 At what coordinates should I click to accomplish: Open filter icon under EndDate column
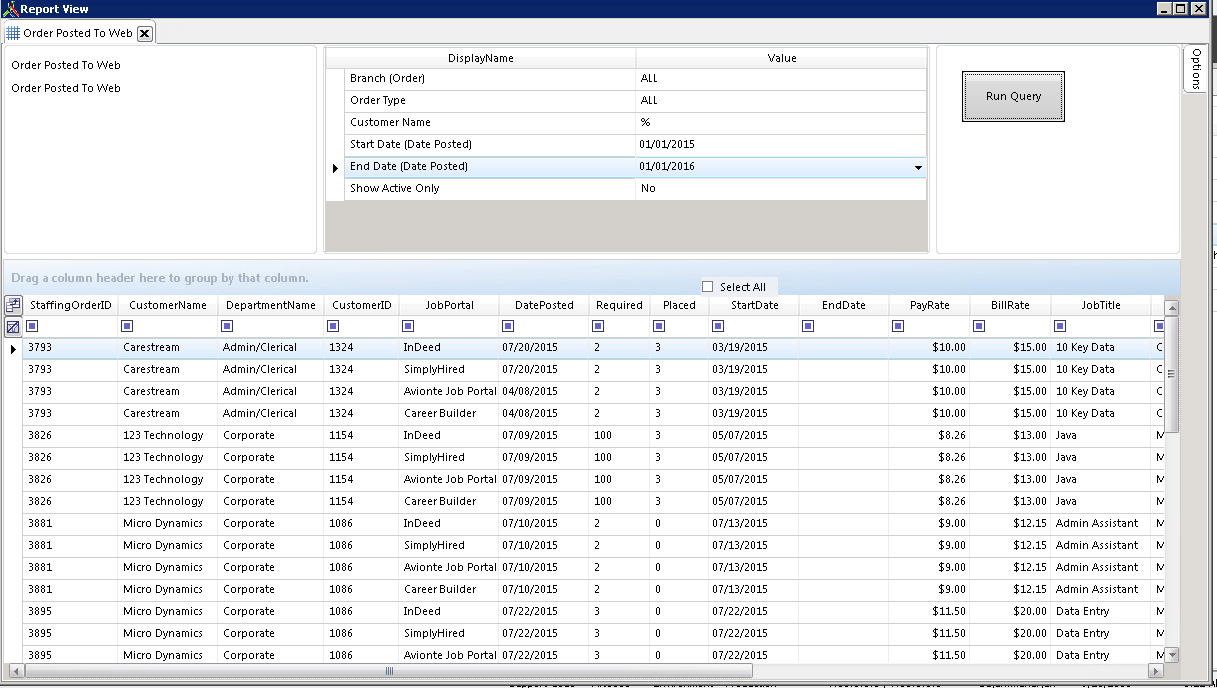pyautogui.click(x=808, y=326)
